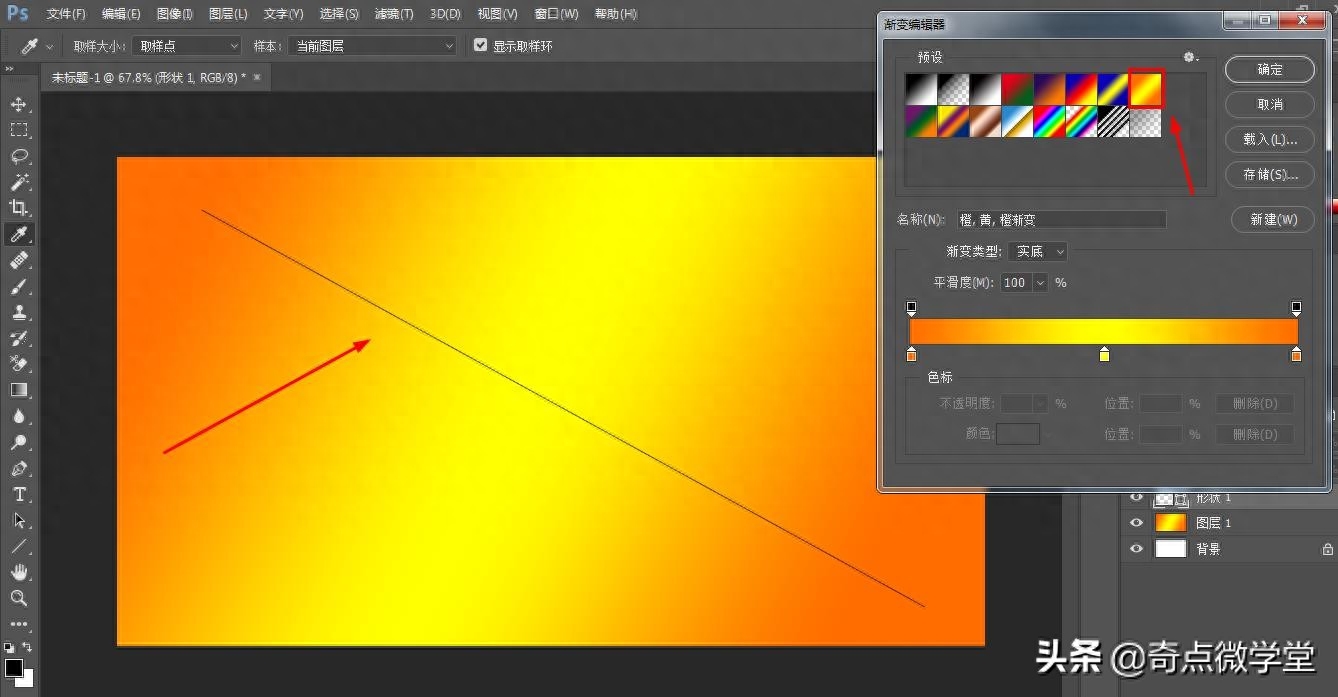This screenshot has height=697, width=1338.
Task: Choose the Hand tool
Action: pyautogui.click(x=19, y=572)
